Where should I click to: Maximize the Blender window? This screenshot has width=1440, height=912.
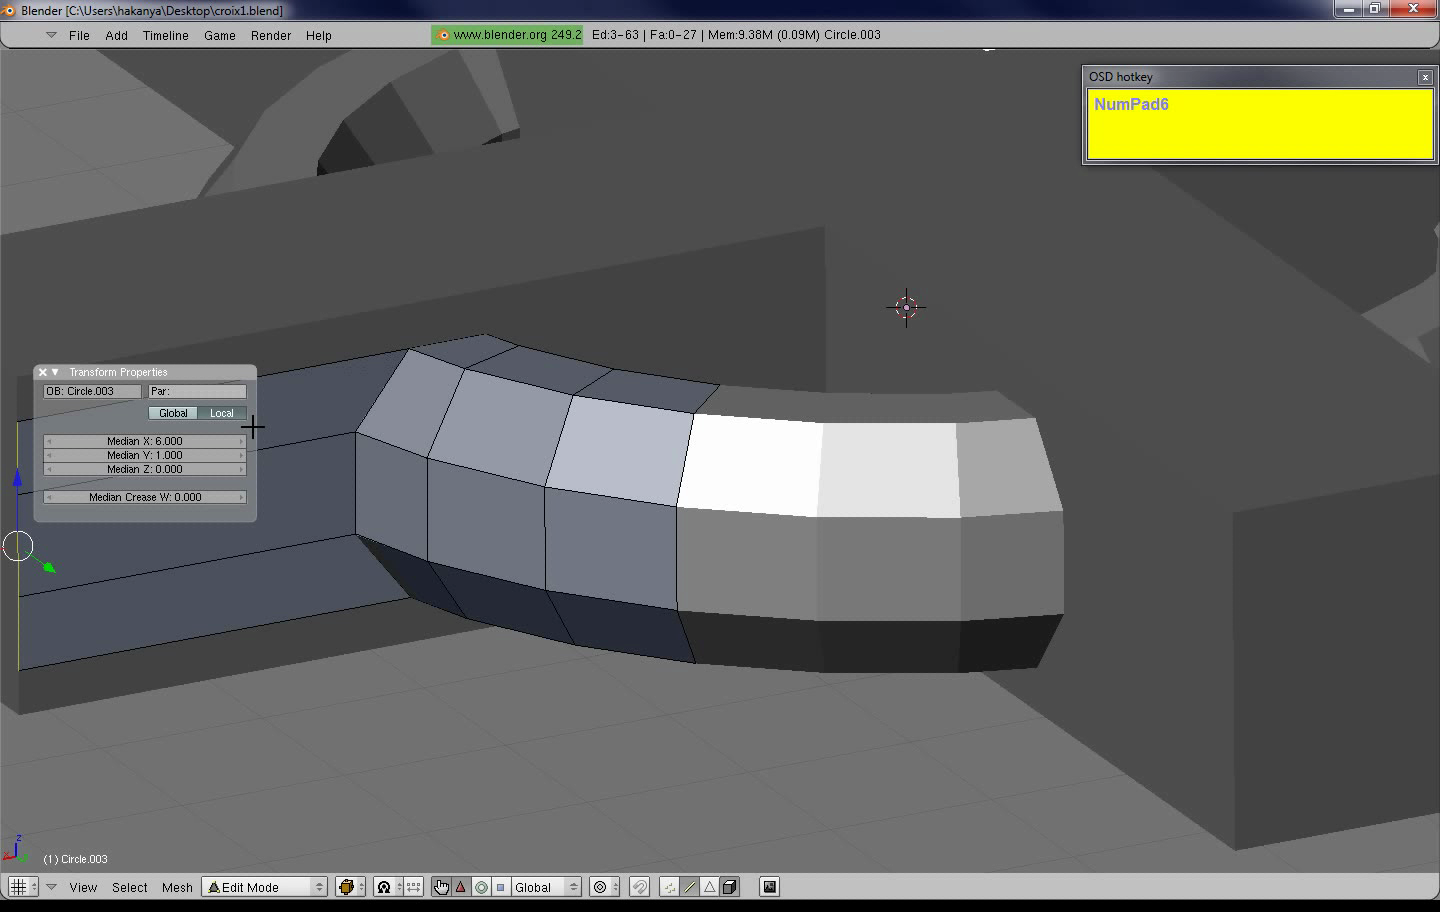coord(1375,9)
